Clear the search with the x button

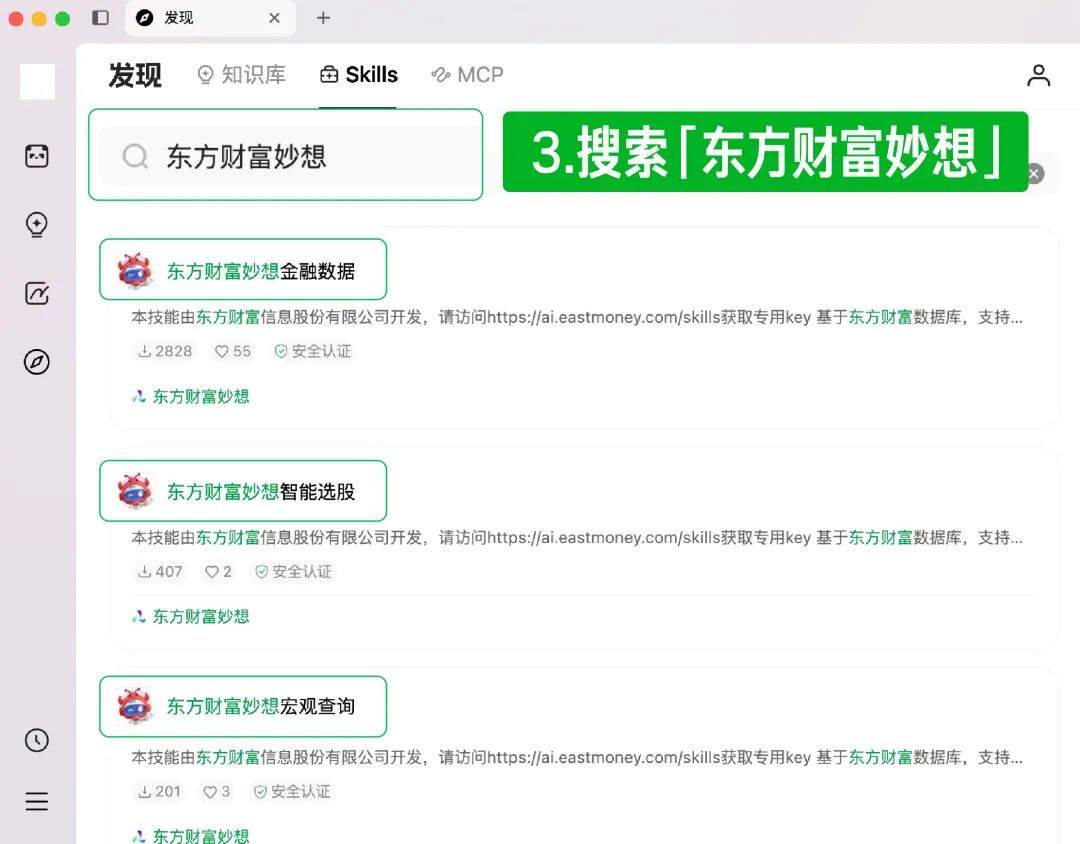pyautogui.click(x=1034, y=174)
